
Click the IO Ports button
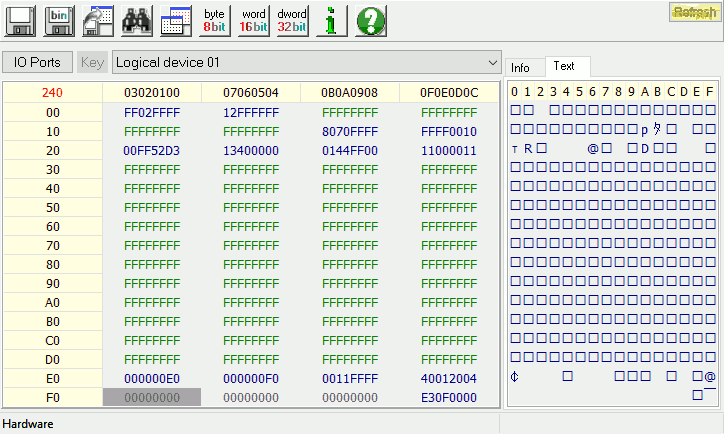(x=37, y=62)
